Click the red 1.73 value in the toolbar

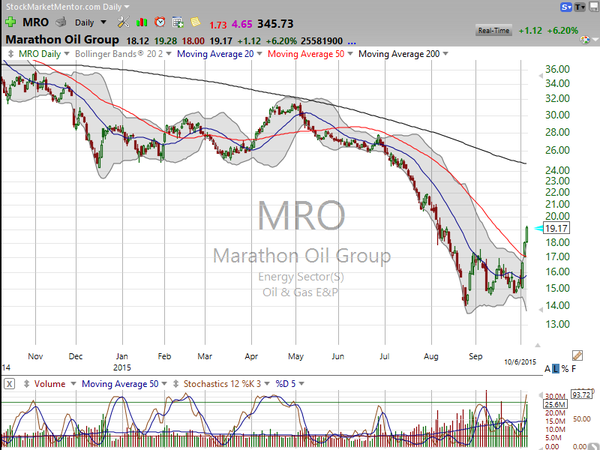coord(218,25)
